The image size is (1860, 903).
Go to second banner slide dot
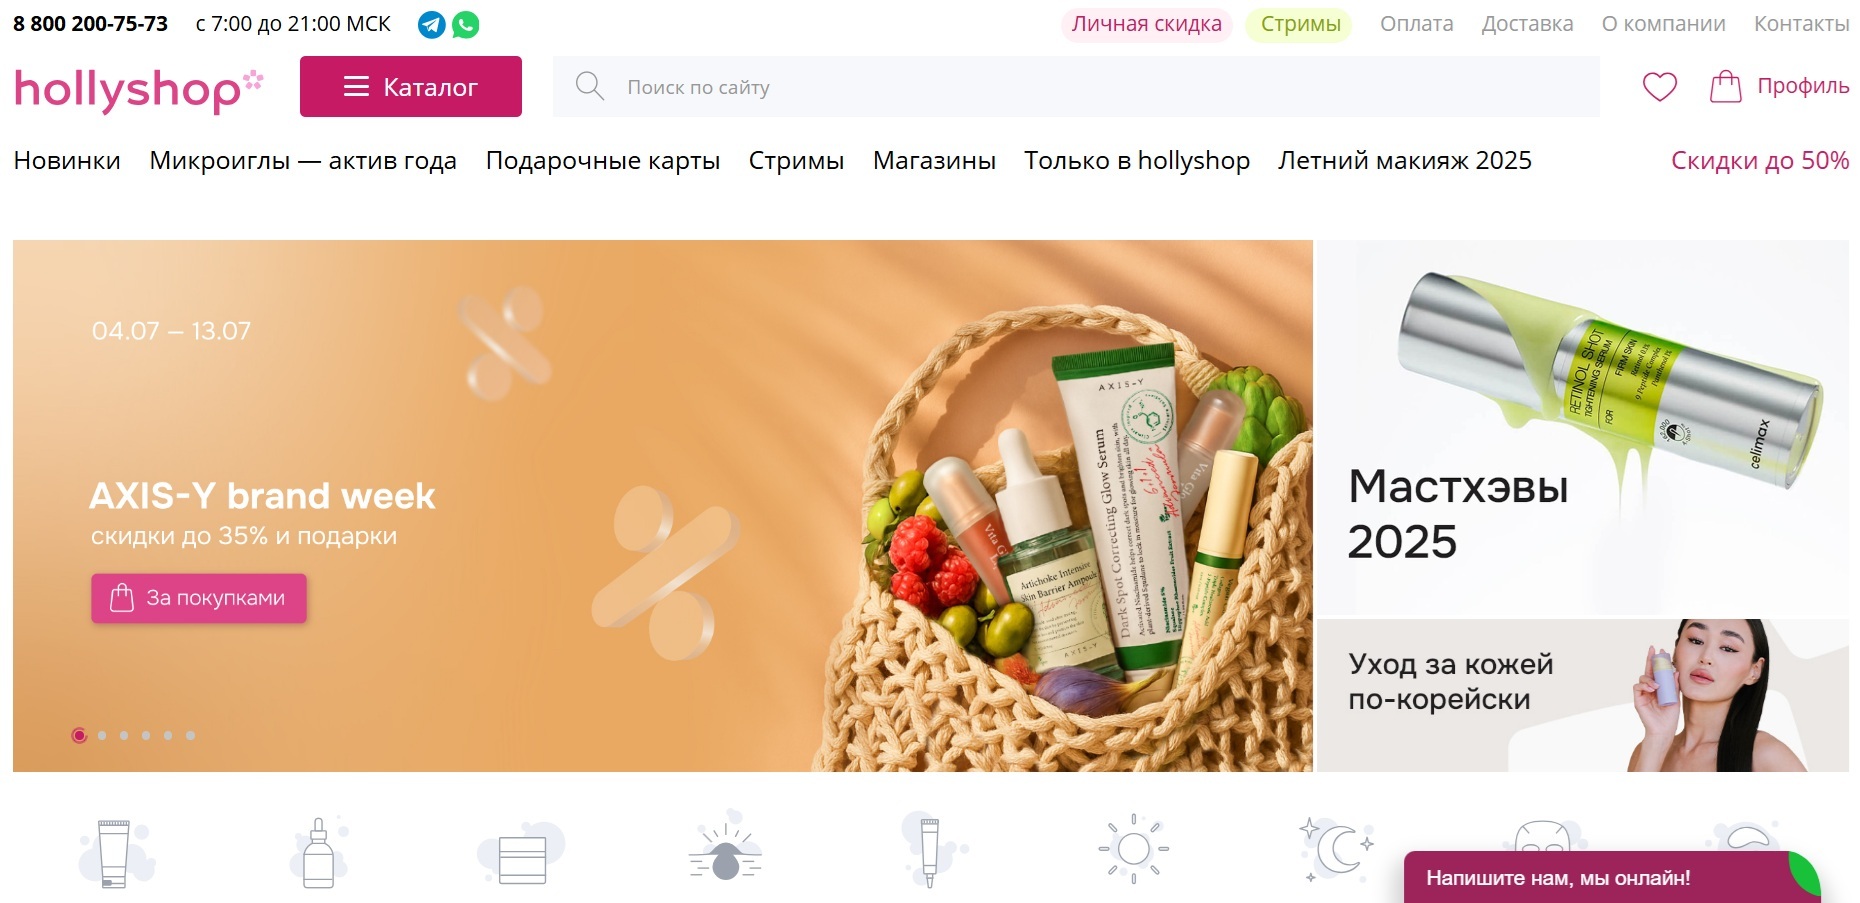(x=102, y=736)
